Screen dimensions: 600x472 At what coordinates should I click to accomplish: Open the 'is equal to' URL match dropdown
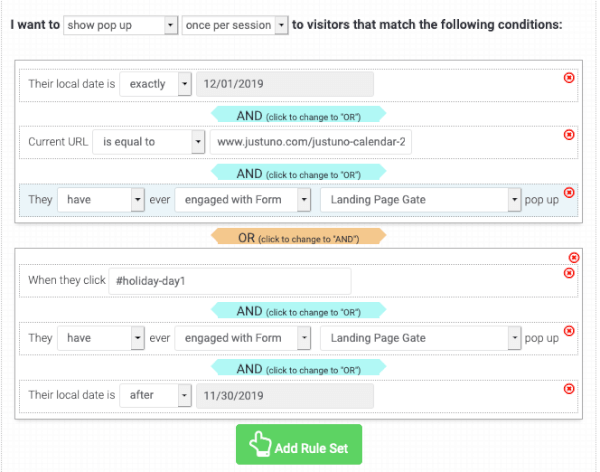click(148, 142)
